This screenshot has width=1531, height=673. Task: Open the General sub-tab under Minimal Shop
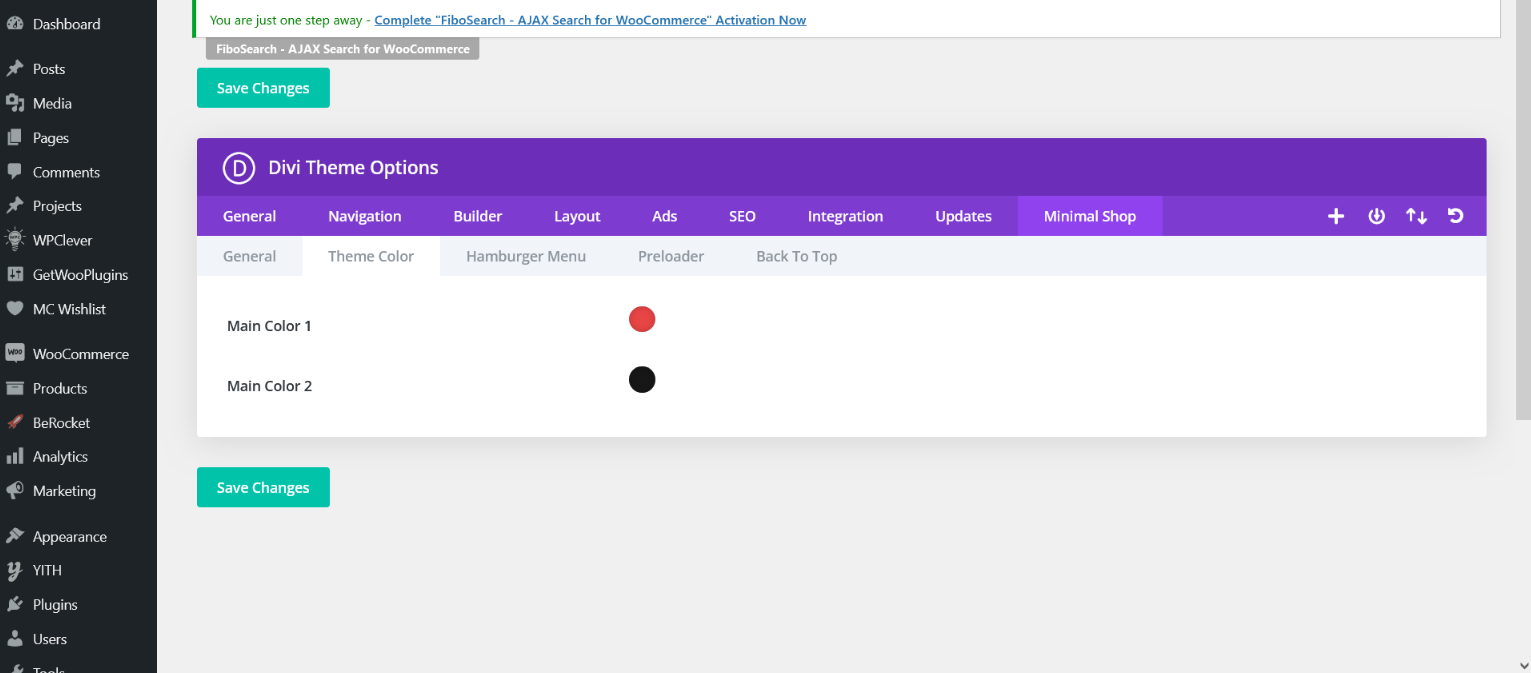(x=249, y=256)
